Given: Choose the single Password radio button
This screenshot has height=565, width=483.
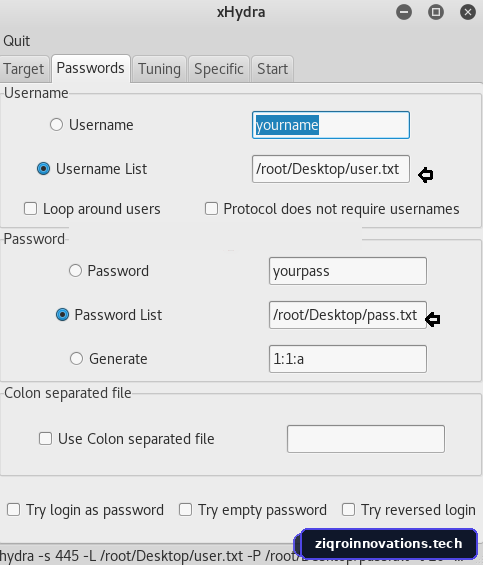Looking at the screenshot, I should click(x=75, y=271).
